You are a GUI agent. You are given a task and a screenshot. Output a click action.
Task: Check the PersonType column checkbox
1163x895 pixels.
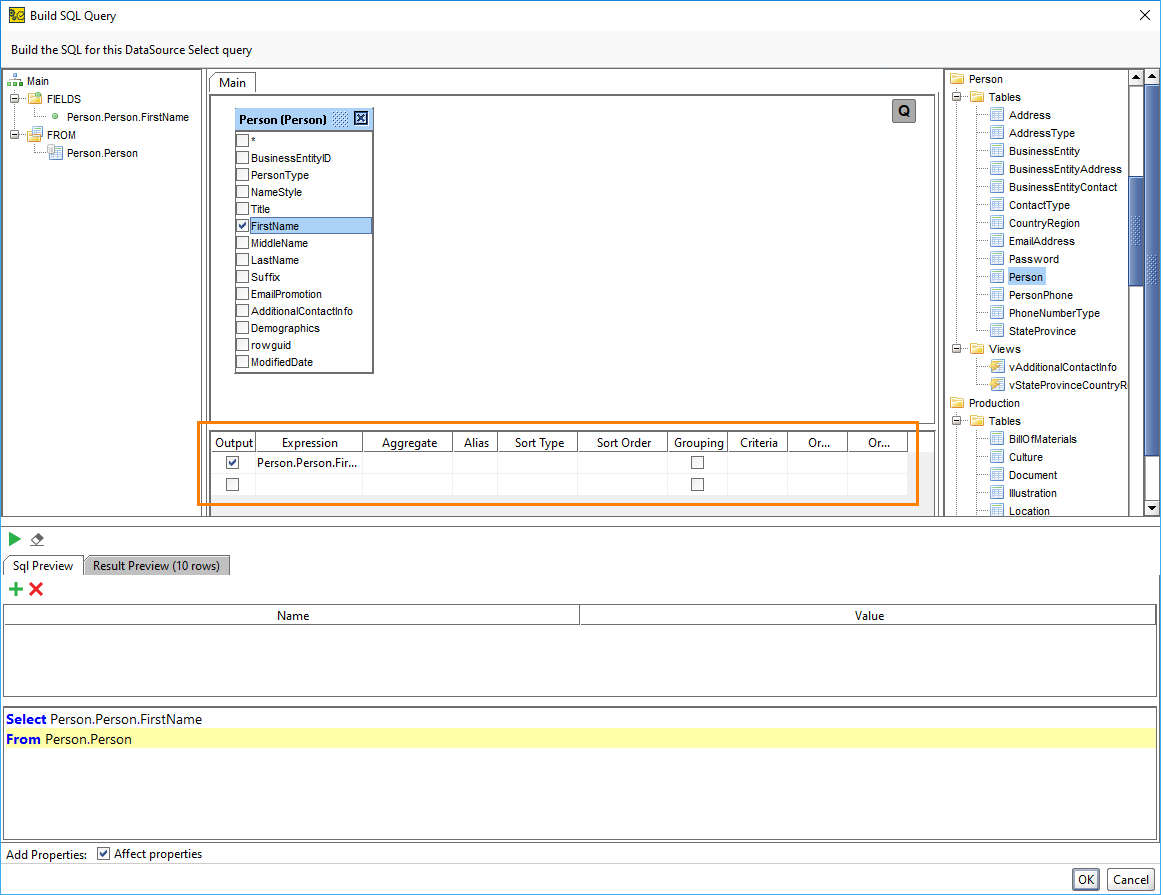(x=243, y=174)
